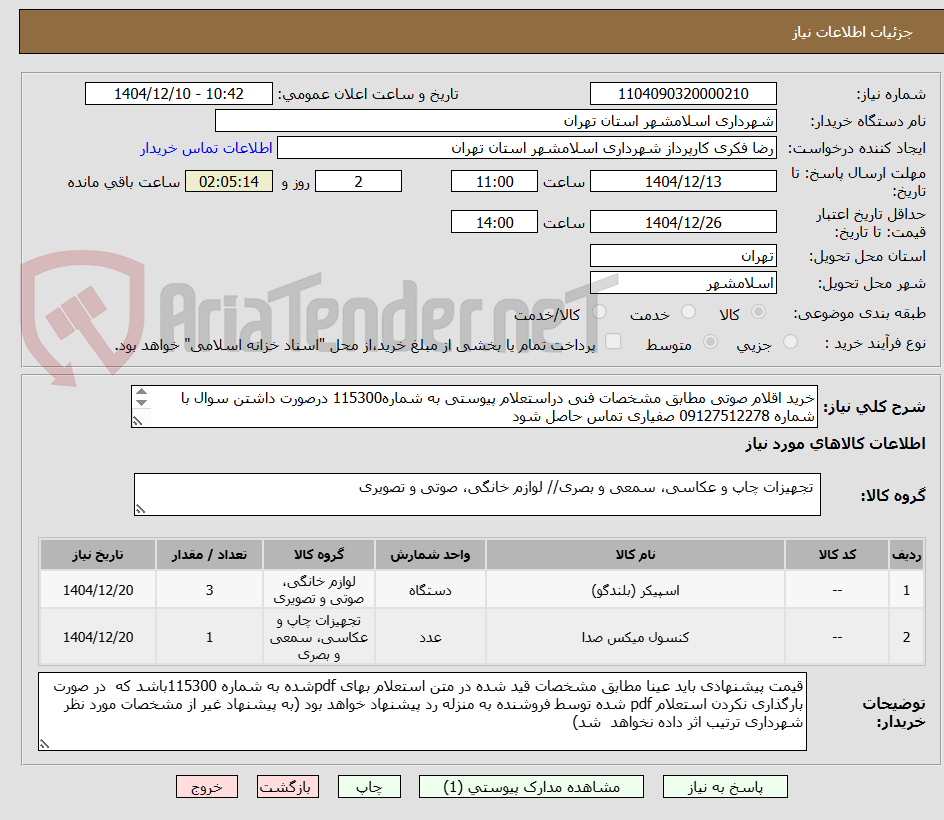This screenshot has width=944, height=820.
Task: Click heading 'اطلاعات کالاهای مورد نیاز'
Action: pos(835,444)
